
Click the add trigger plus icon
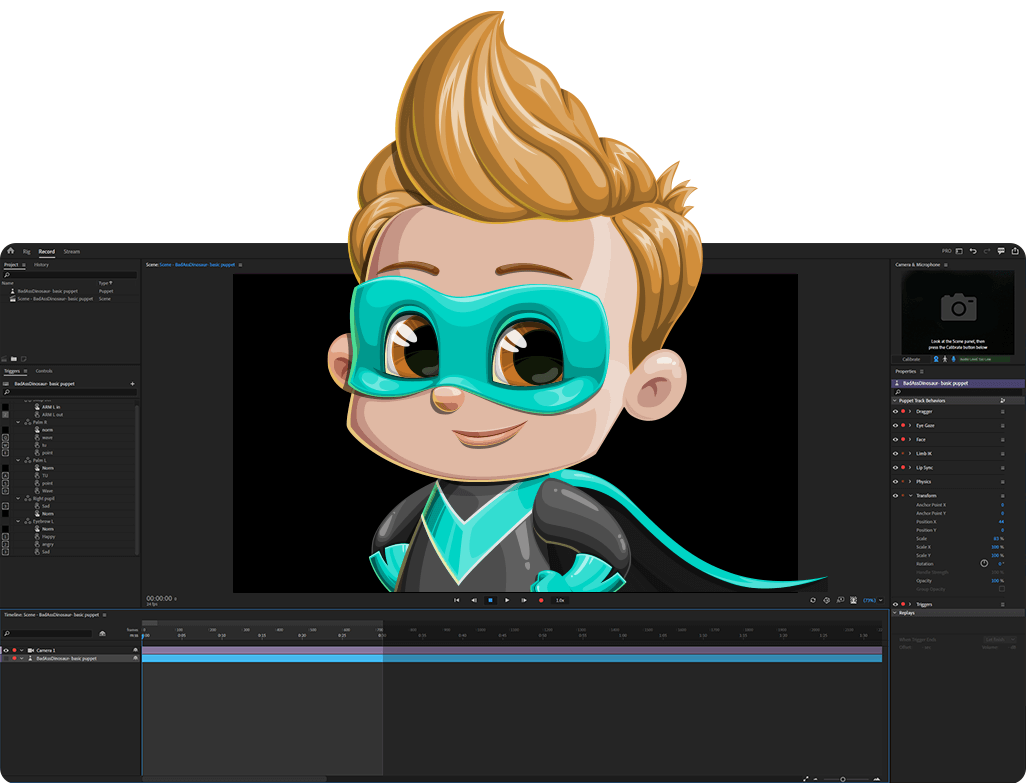pos(132,383)
